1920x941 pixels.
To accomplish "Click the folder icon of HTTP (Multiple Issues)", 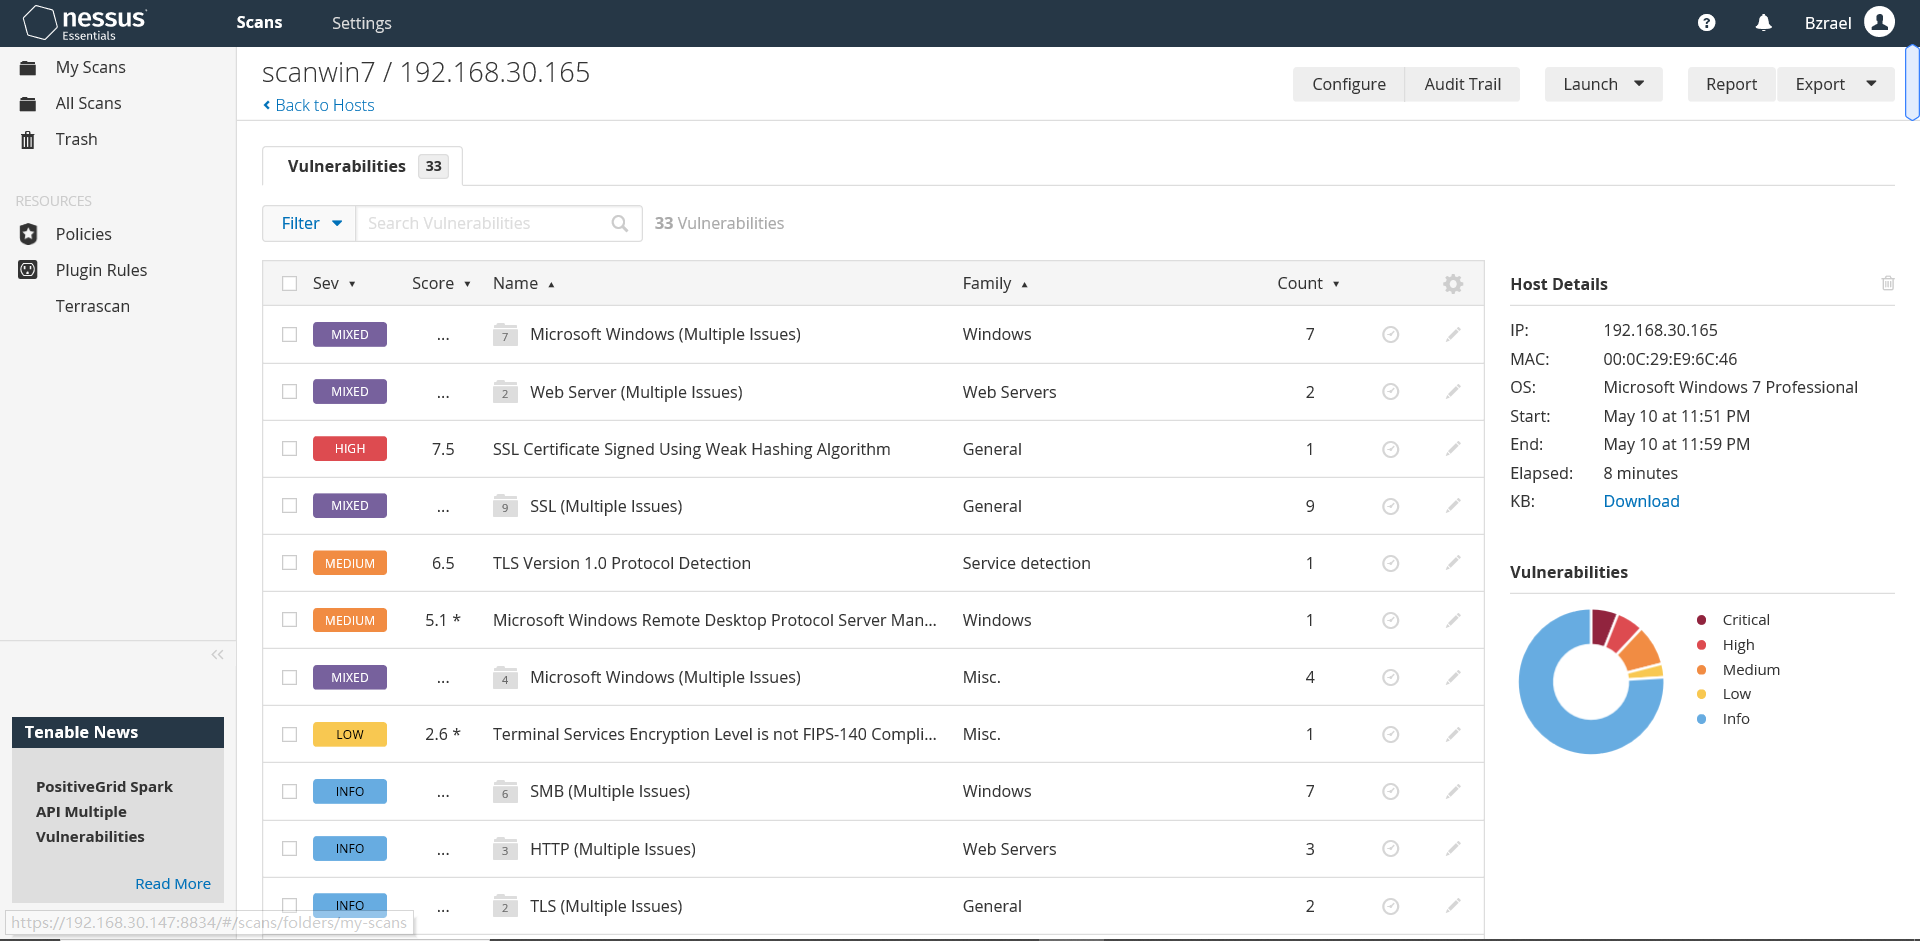I will click(x=505, y=849).
